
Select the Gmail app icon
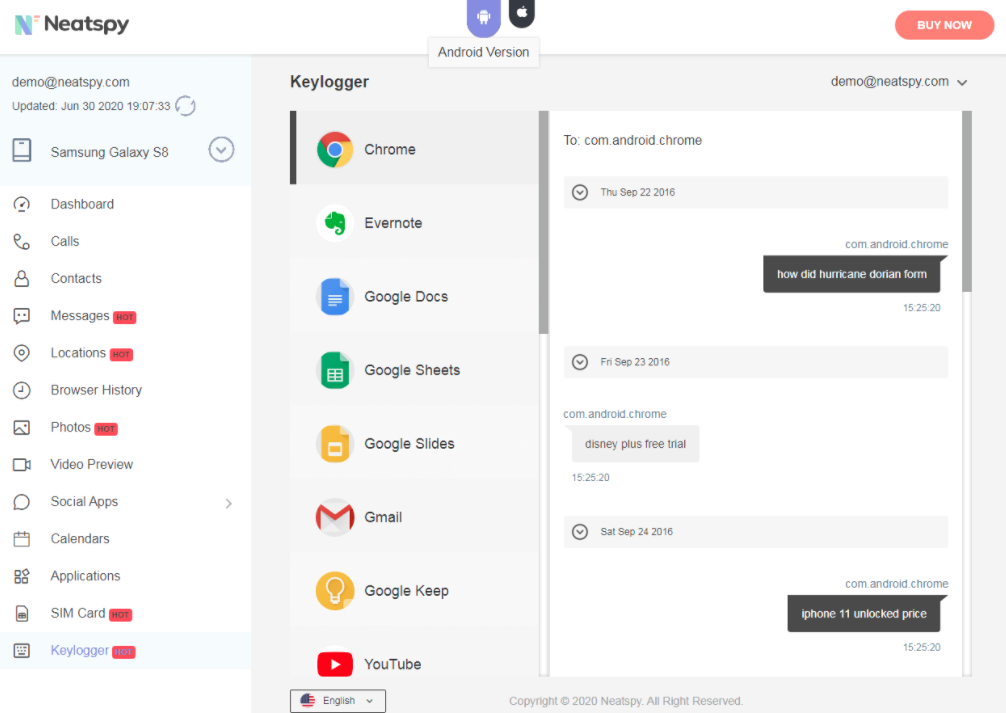point(335,517)
